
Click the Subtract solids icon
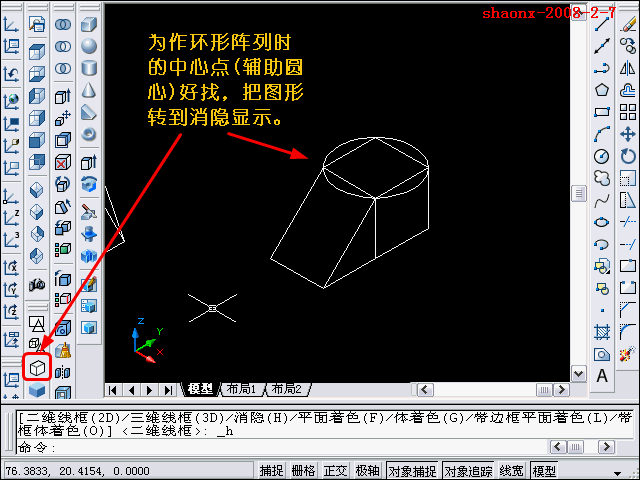pyautogui.click(x=63, y=46)
